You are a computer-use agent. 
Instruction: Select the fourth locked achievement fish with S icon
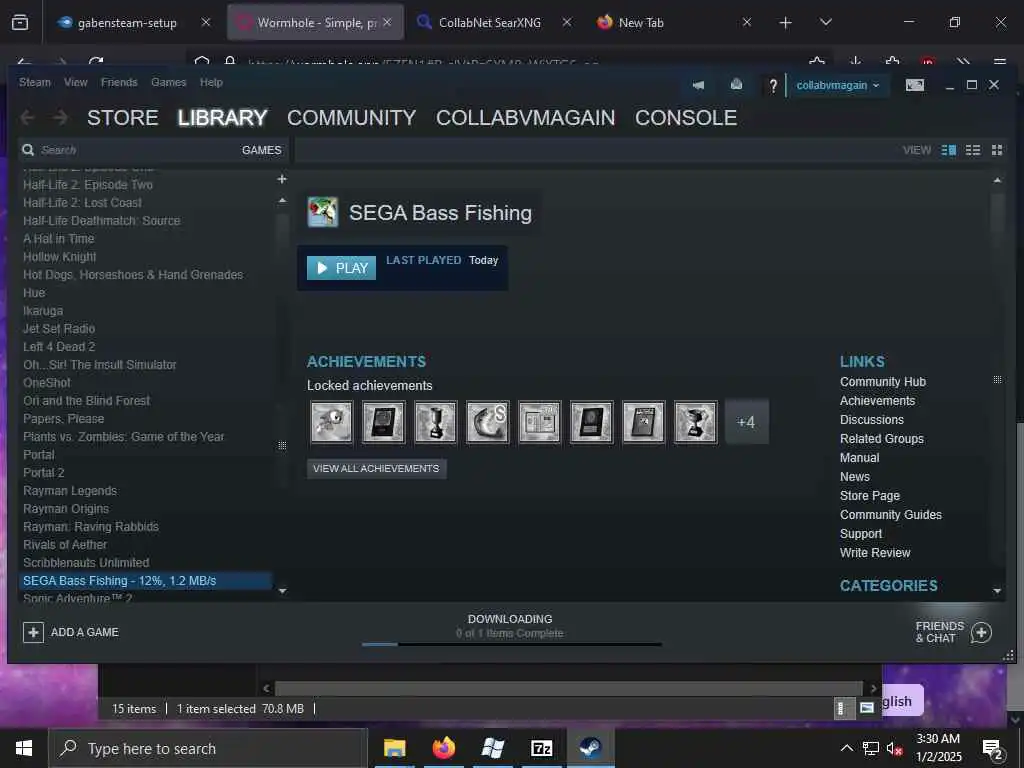tap(487, 422)
